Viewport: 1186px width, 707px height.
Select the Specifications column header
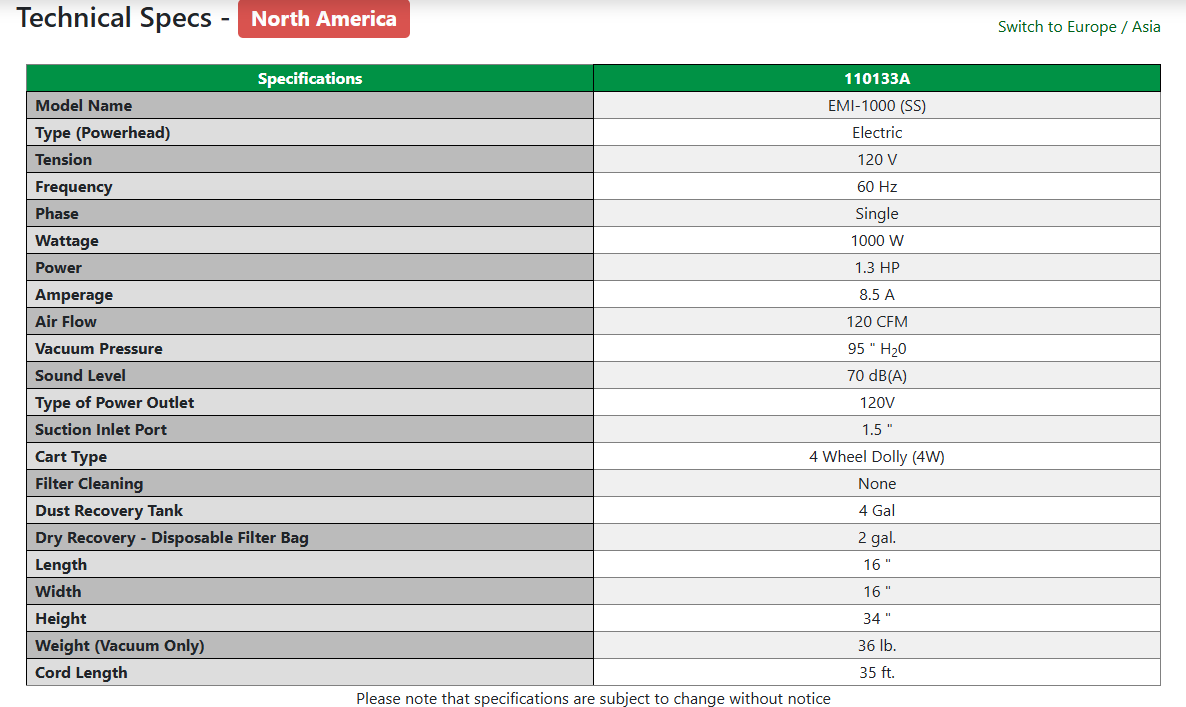pos(310,79)
